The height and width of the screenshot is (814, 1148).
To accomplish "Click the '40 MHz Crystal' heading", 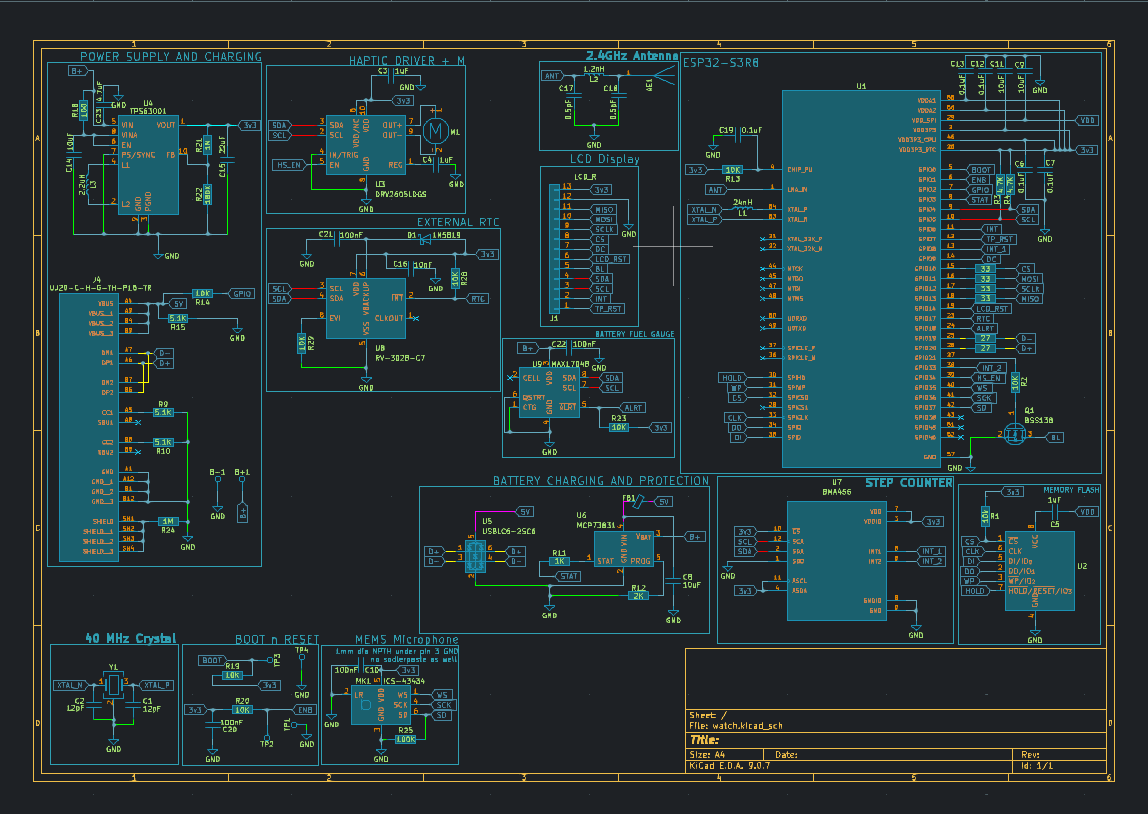I will (x=131, y=638).
